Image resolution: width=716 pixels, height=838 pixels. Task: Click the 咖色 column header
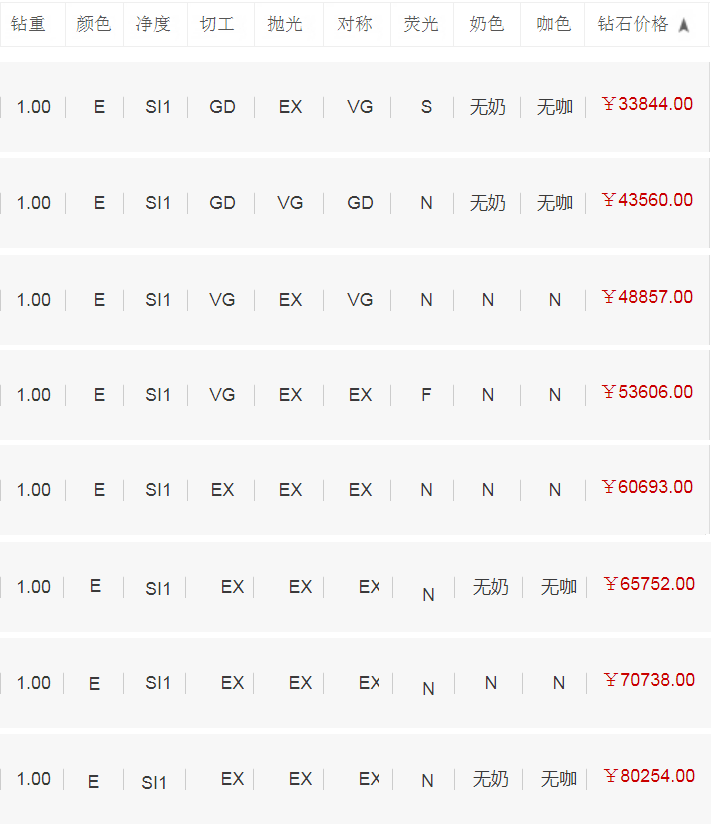pos(553,24)
